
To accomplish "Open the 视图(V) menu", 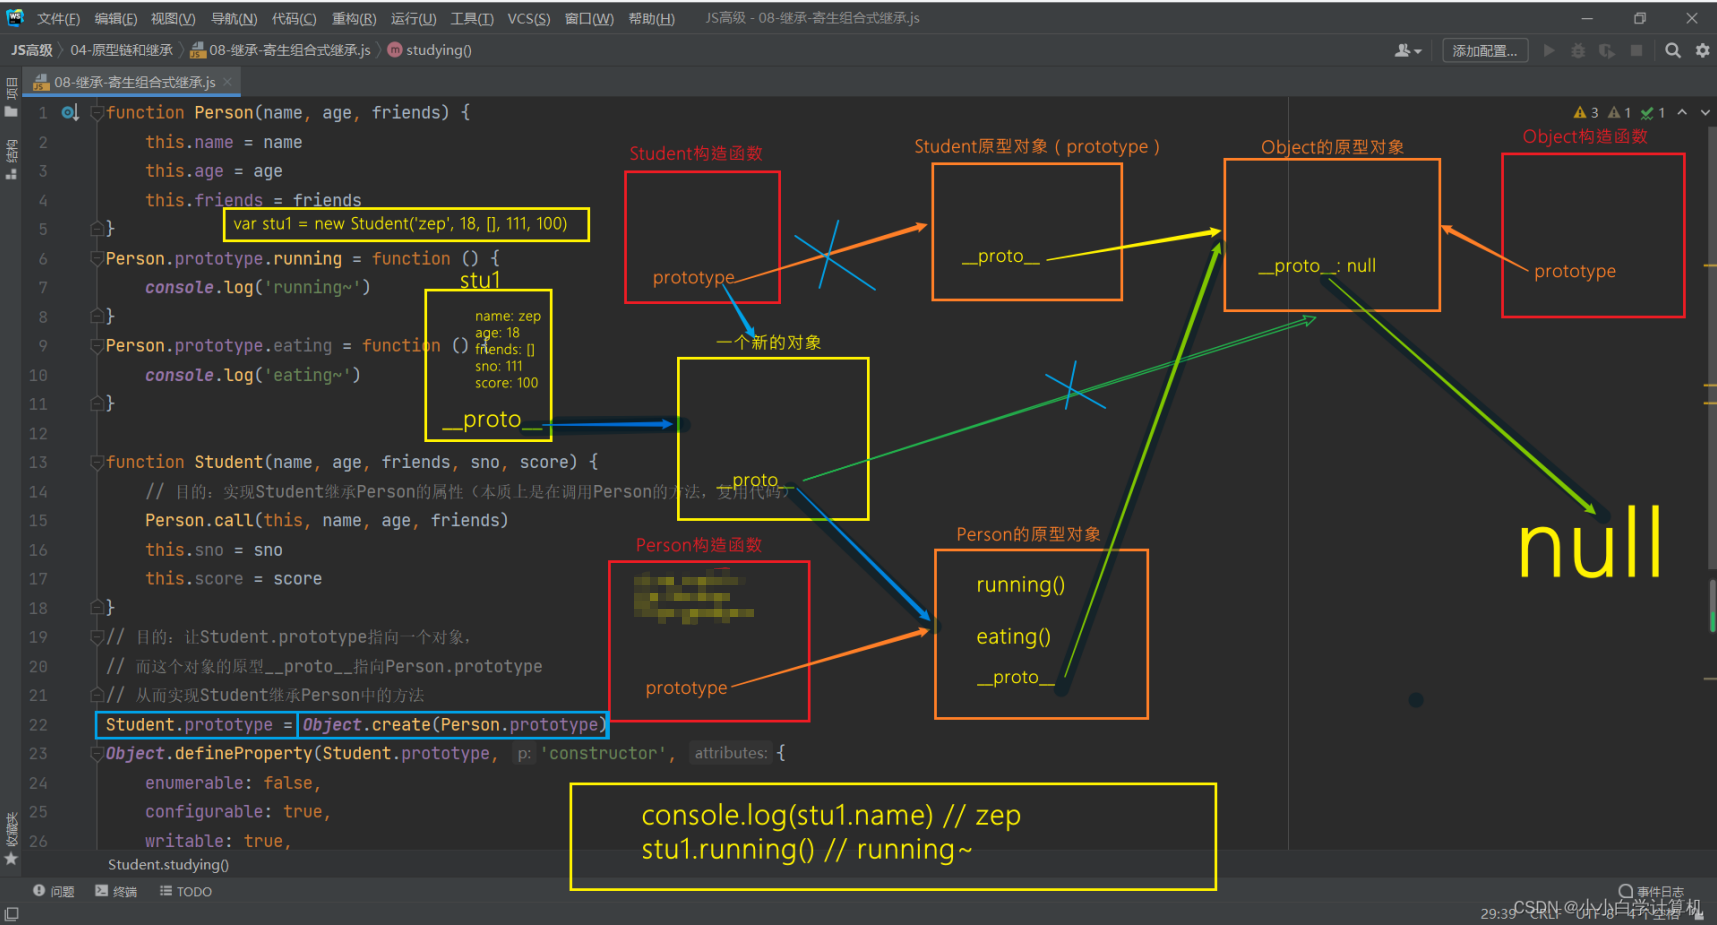I will [x=173, y=19].
